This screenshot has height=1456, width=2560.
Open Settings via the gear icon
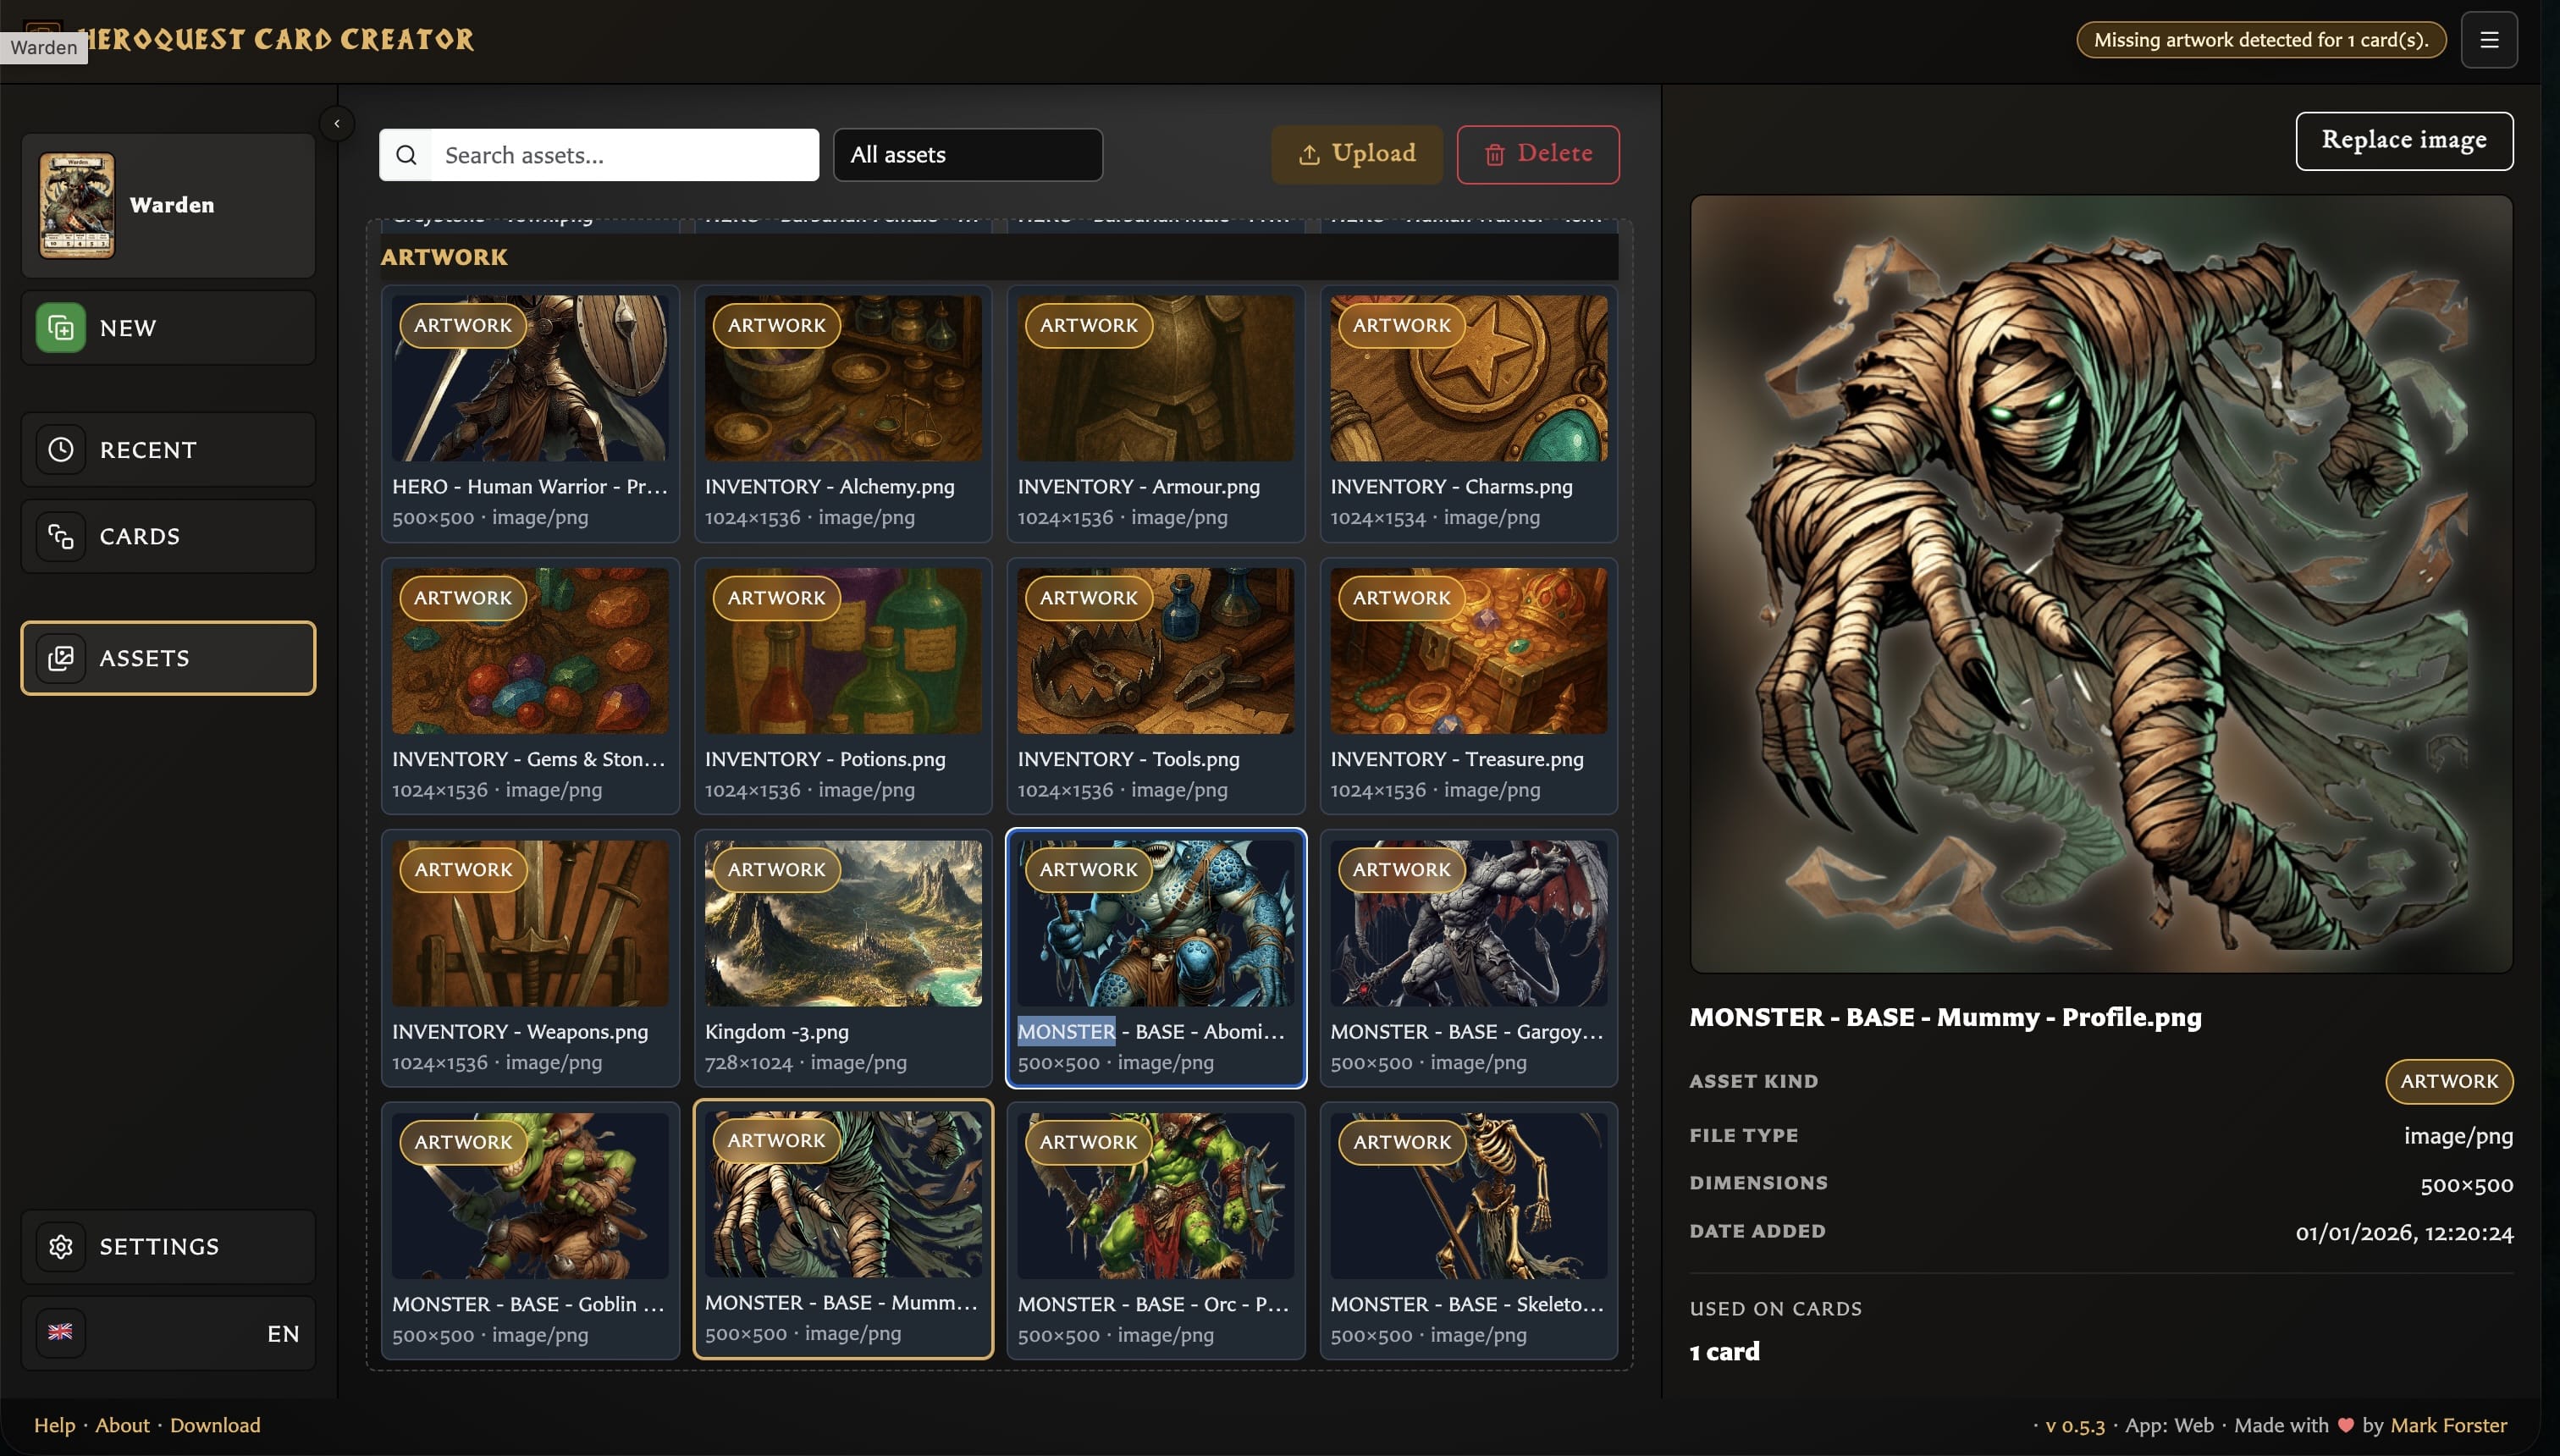coord(61,1247)
